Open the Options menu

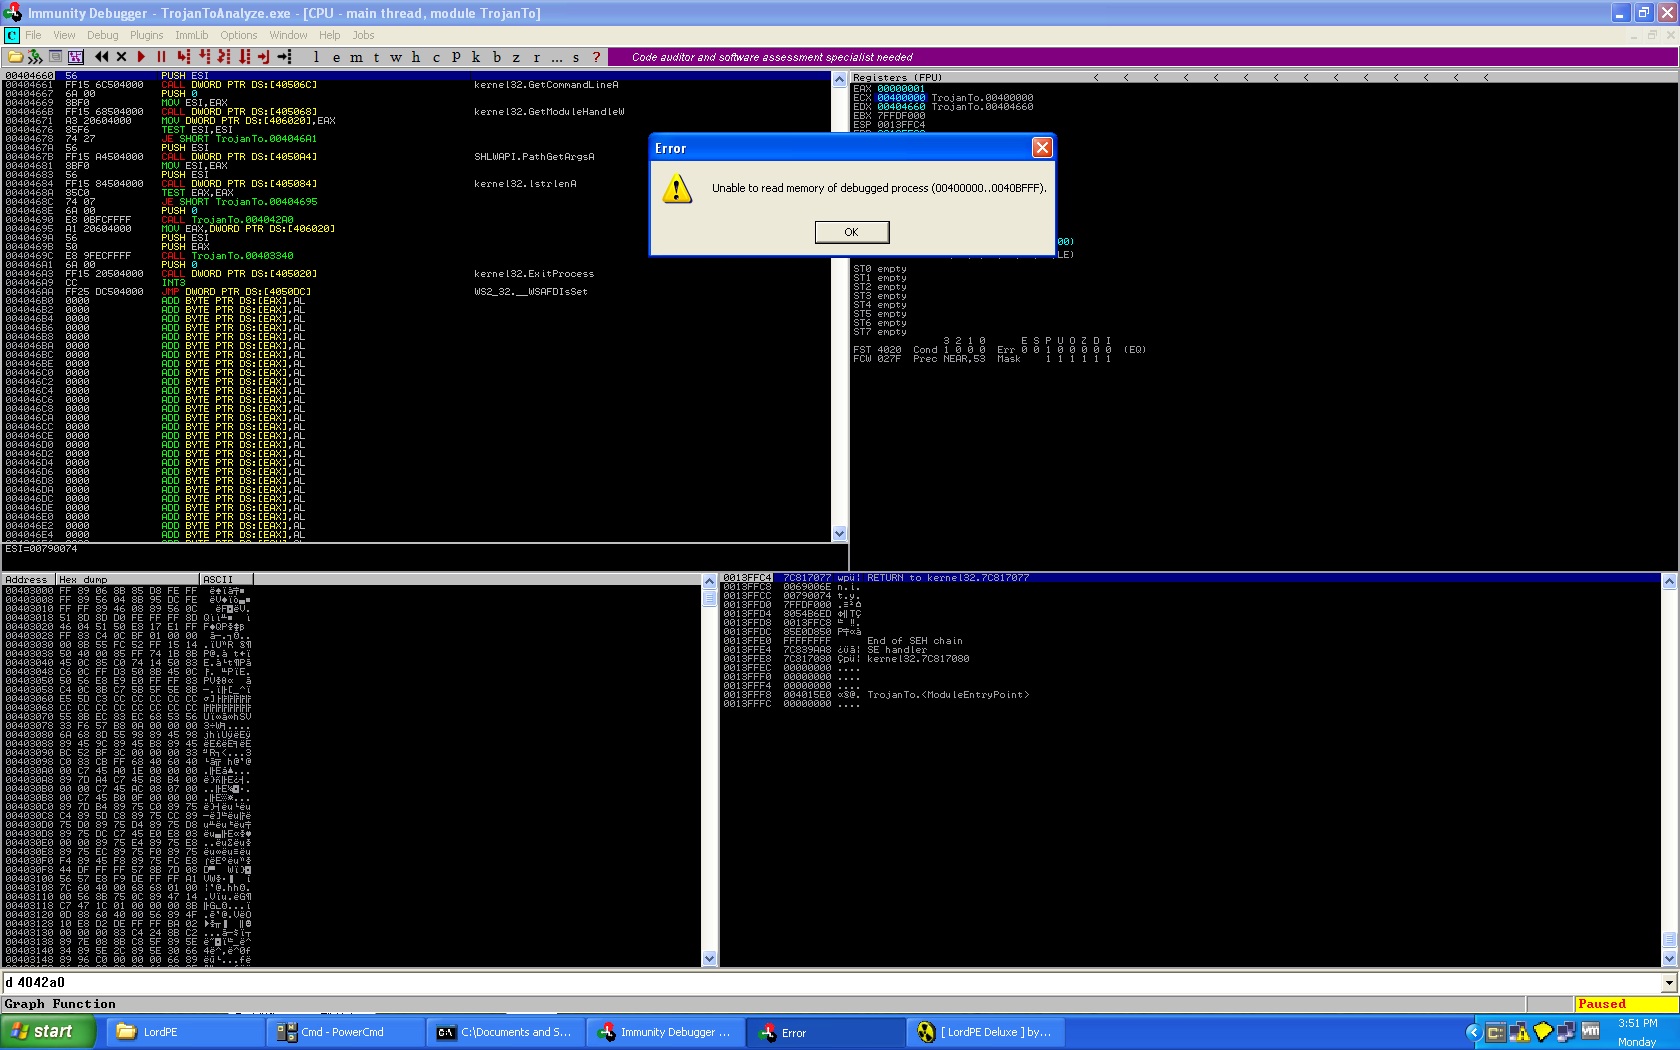point(239,35)
